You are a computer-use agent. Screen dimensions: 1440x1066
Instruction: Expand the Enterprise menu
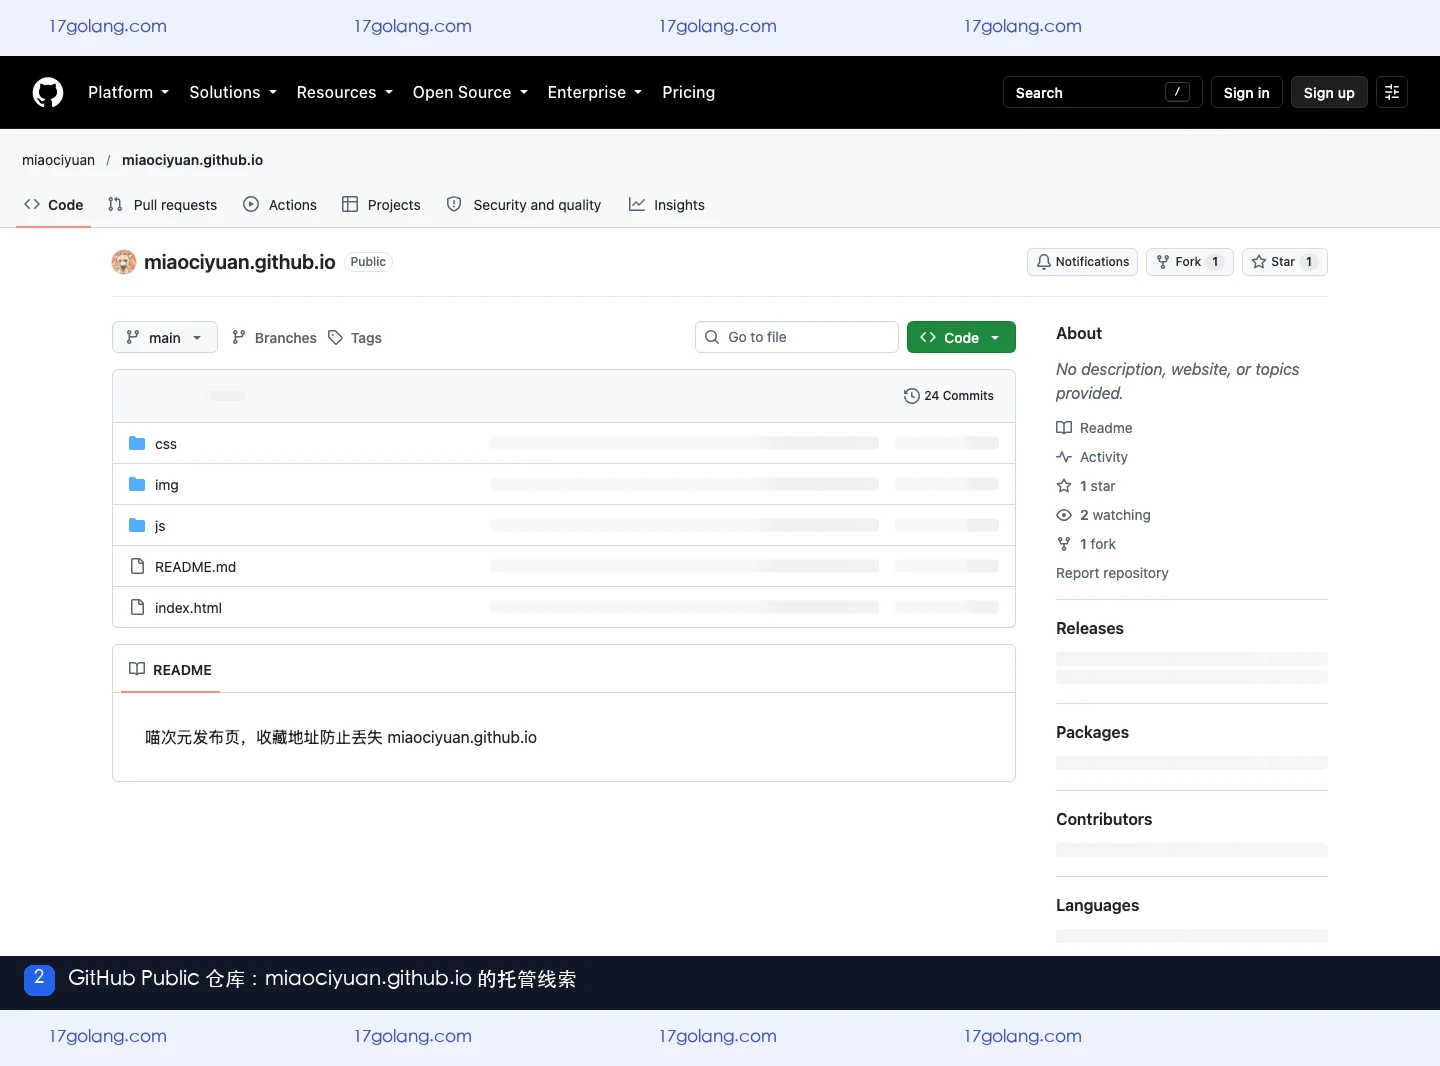[595, 92]
